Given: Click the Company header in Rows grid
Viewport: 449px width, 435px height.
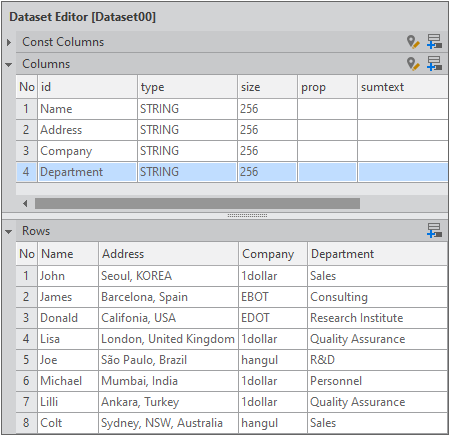Looking at the screenshot, I should 273,254.
